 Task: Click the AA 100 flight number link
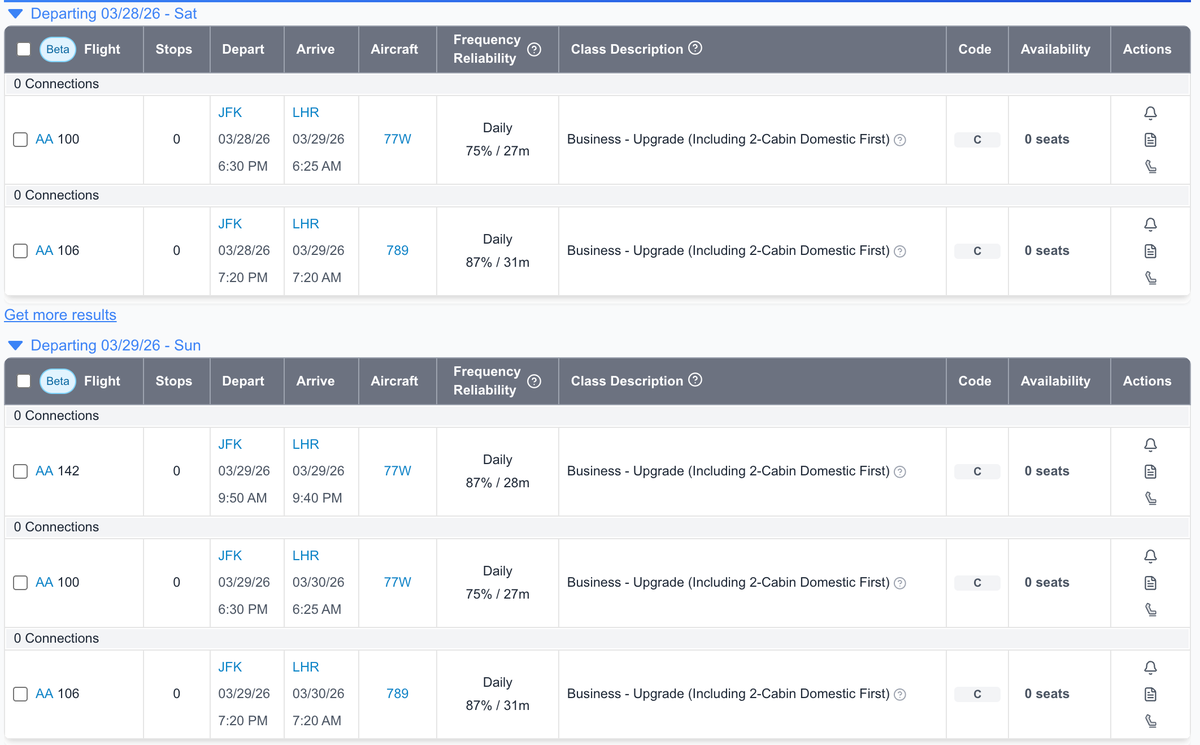click(44, 139)
